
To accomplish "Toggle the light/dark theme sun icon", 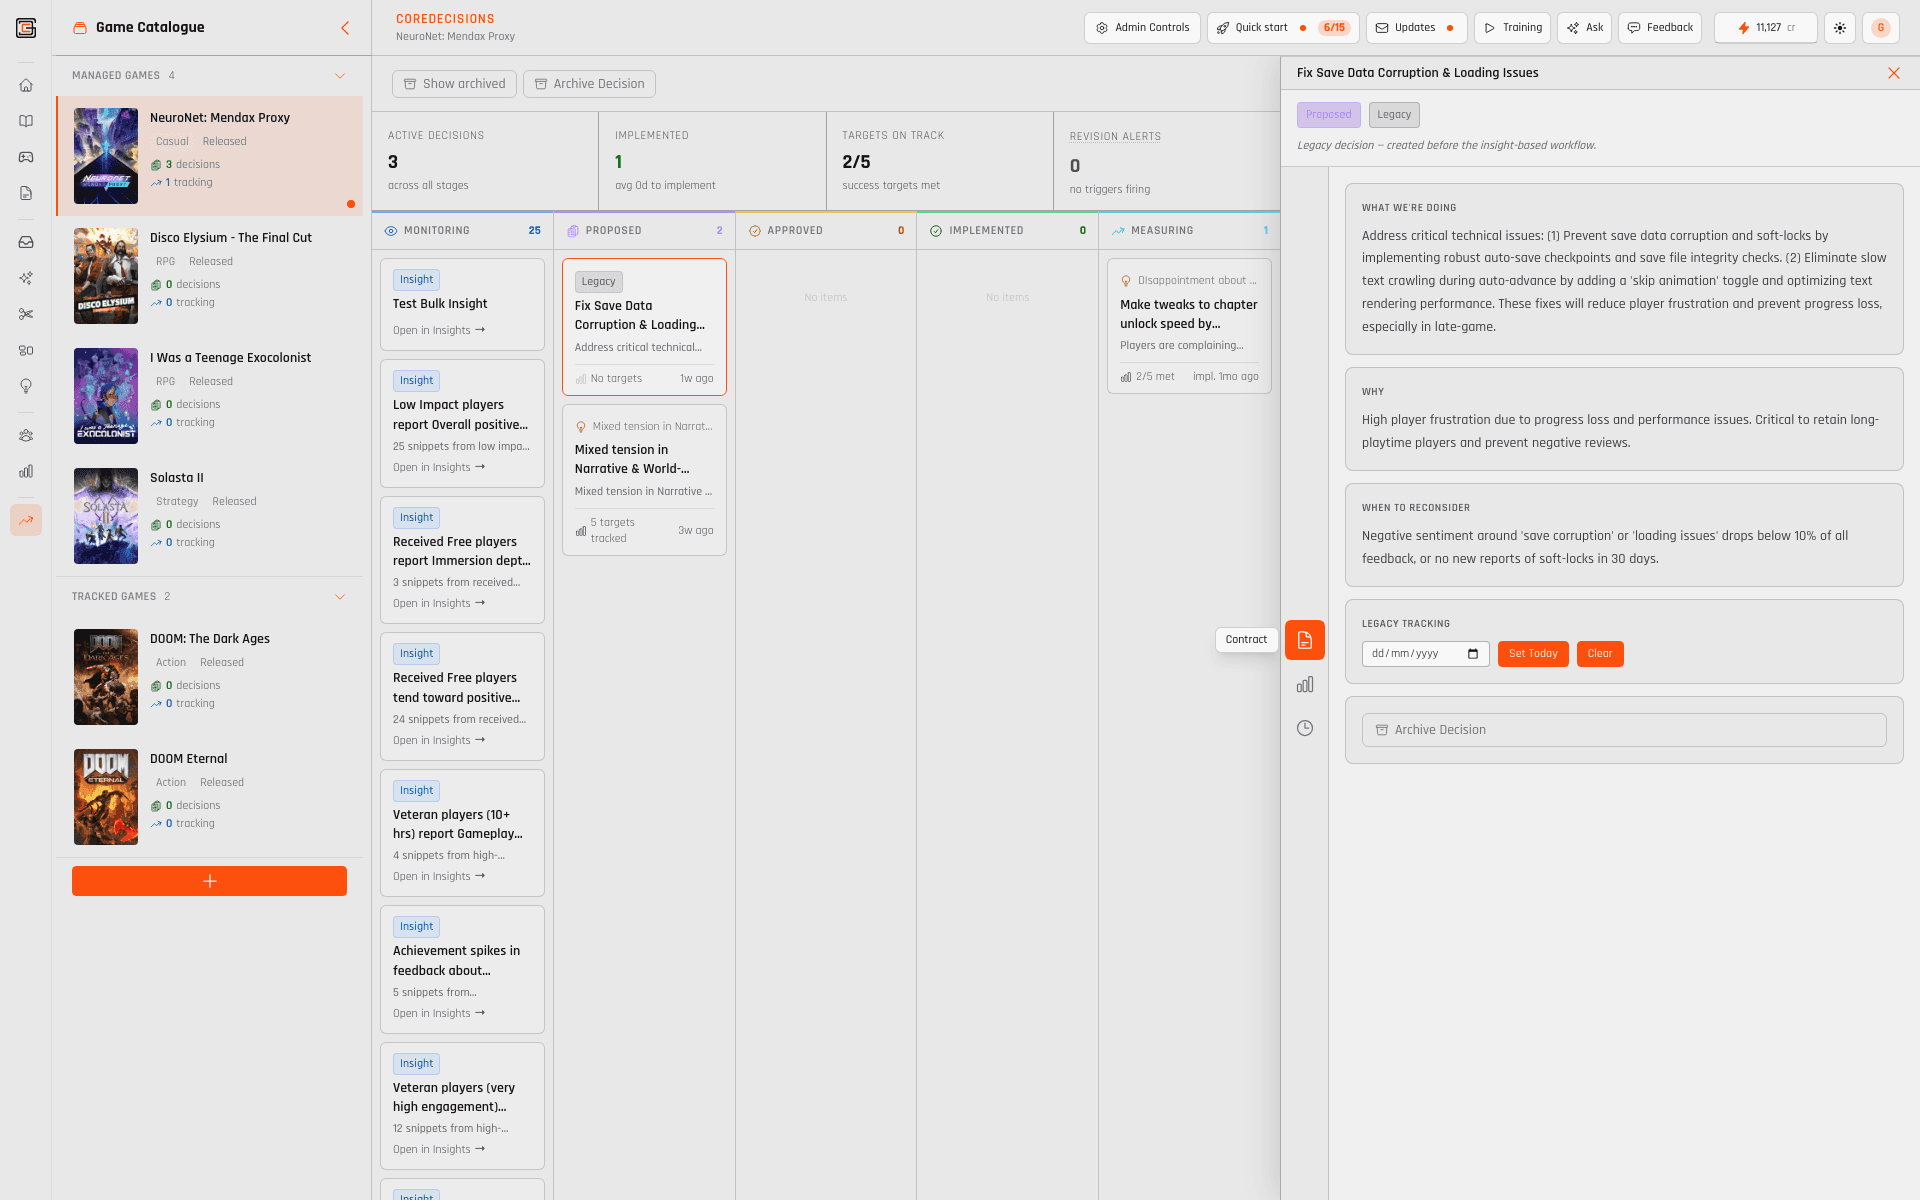I will point(1840,28).
